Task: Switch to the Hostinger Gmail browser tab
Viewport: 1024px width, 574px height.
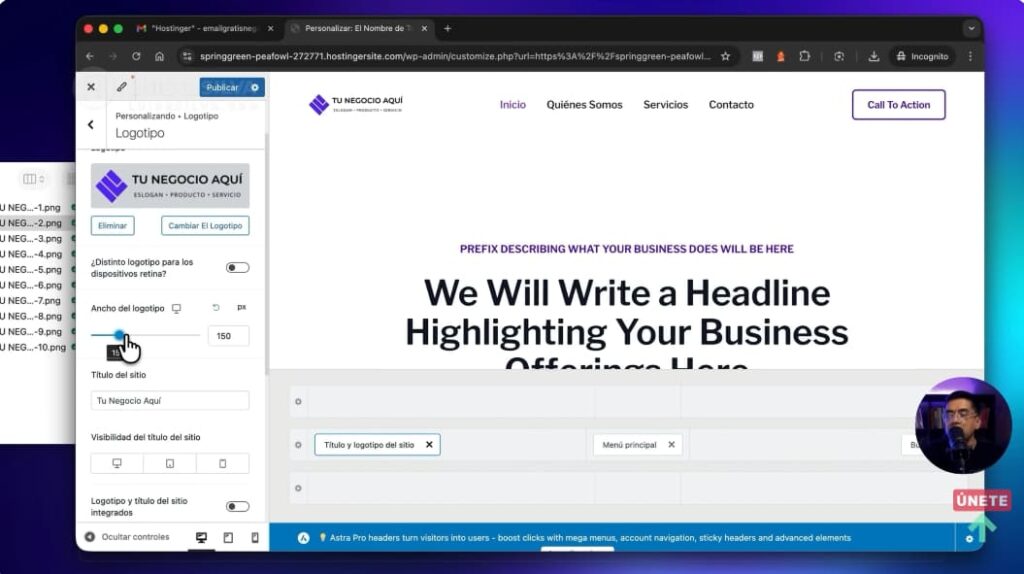Action: pos(205,29)
